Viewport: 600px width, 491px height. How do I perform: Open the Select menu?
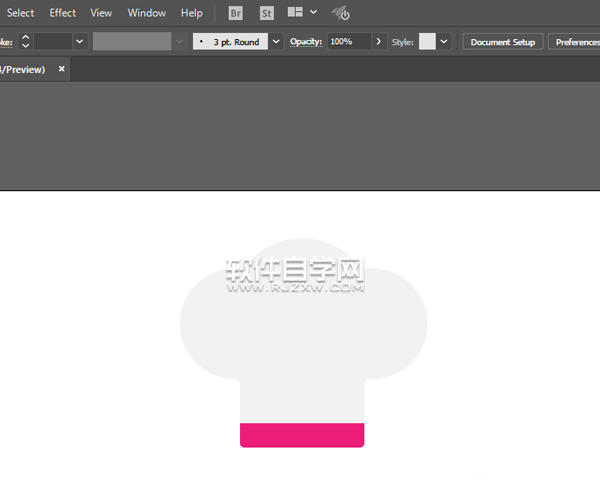[x=20, y=13]
